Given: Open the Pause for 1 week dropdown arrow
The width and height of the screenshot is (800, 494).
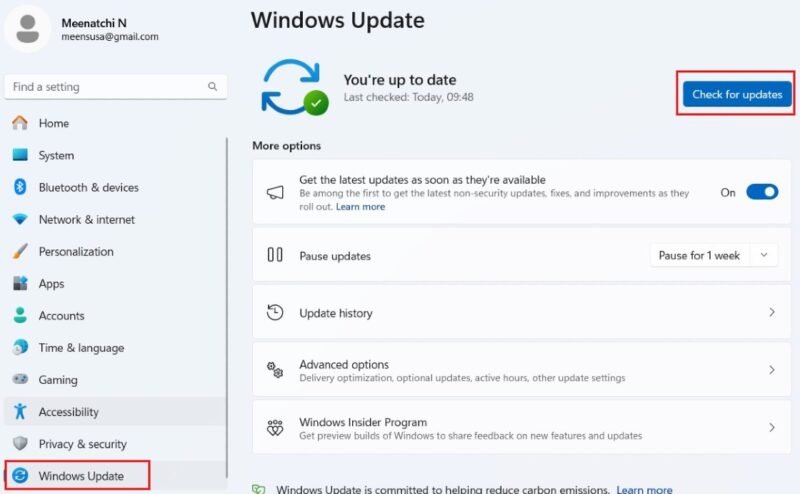Looking at the screenshot, I should pos(764,255).
